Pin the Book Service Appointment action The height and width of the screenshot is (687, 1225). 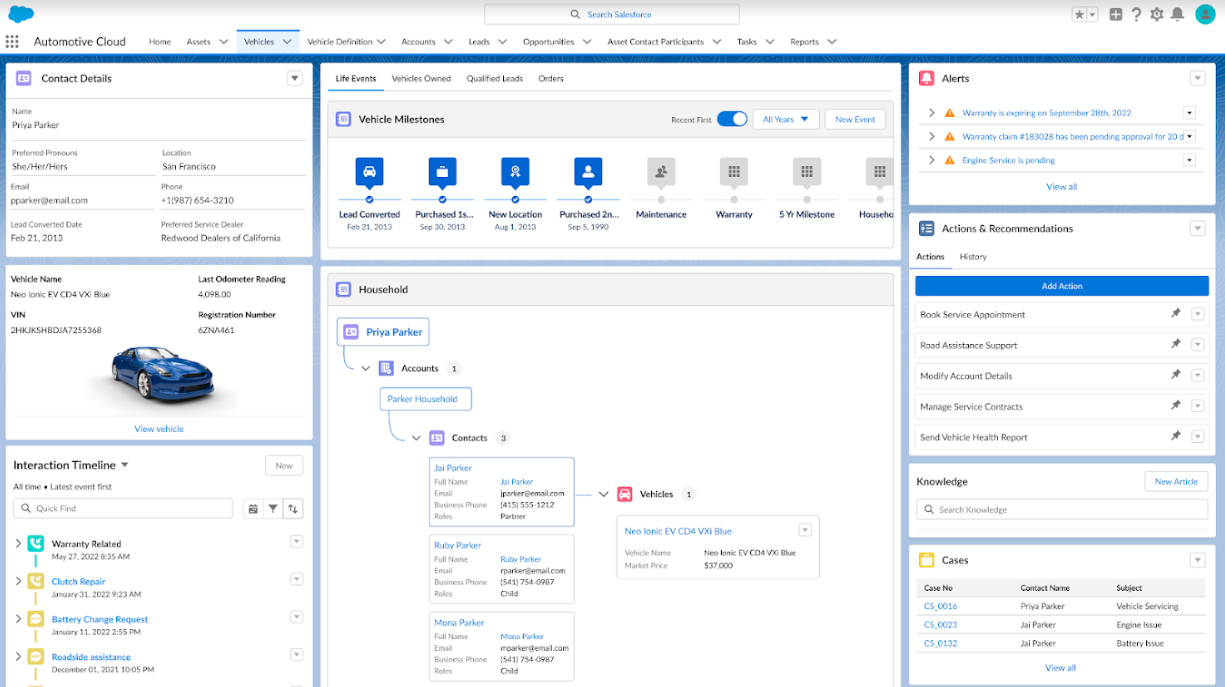point(1176,314)
